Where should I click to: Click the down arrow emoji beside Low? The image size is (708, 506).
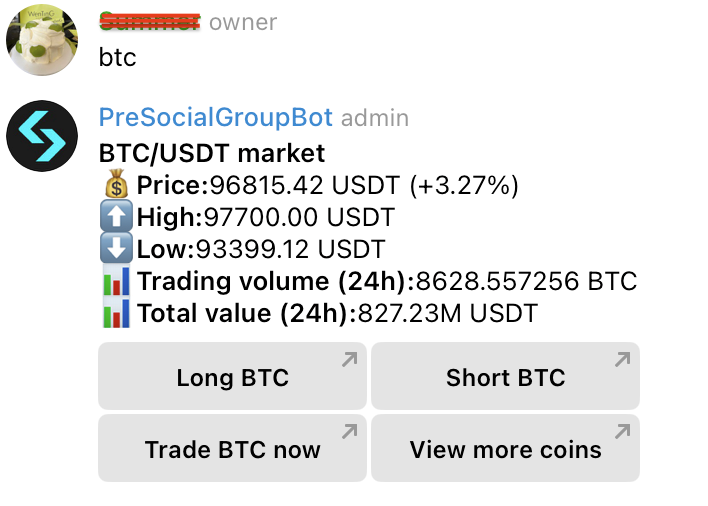116,247
